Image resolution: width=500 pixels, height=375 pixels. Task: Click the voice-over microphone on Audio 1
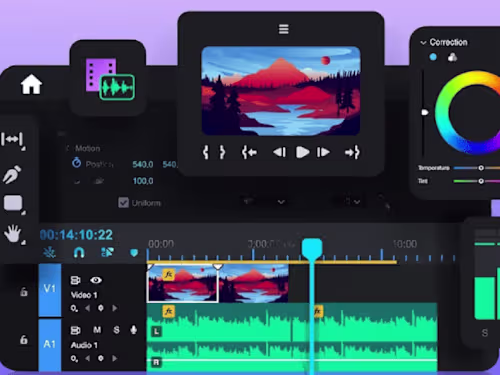pos(134,330)
